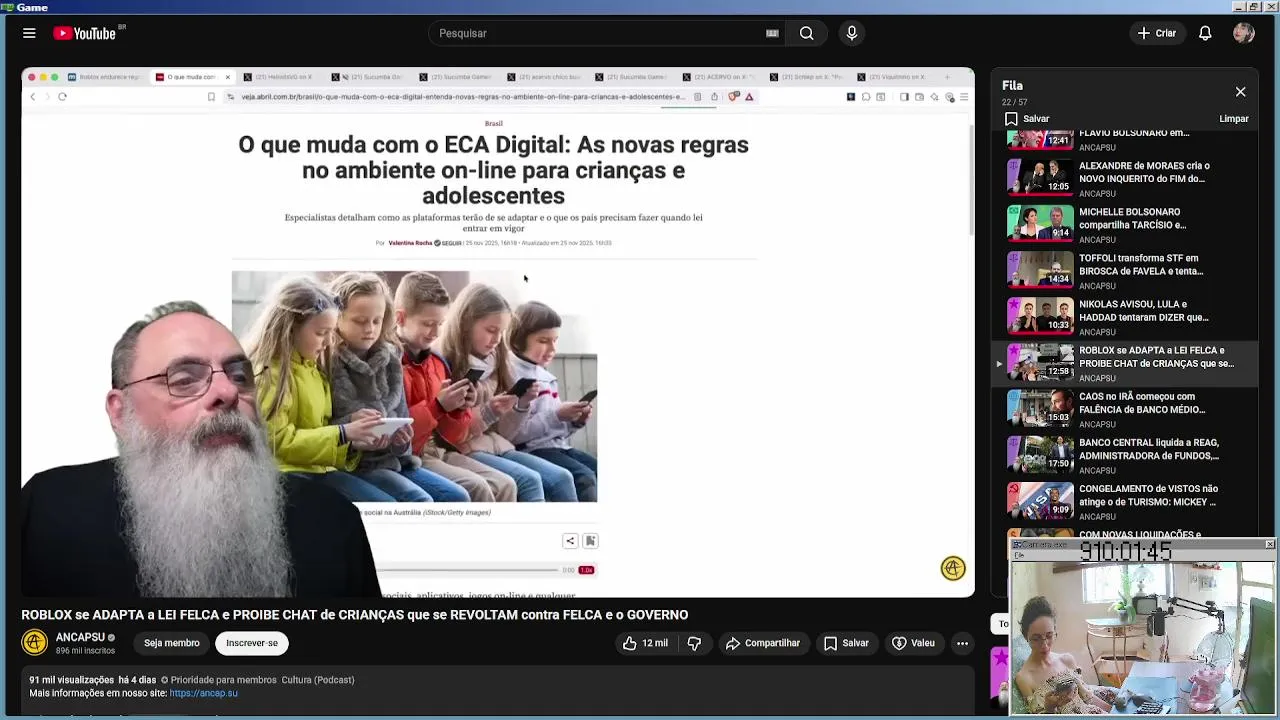Screen dimensions: 1280x720
Task: Open ALEXANDRE de MORAES NOVO INQUERITO title
Action: coord(1144,172)
